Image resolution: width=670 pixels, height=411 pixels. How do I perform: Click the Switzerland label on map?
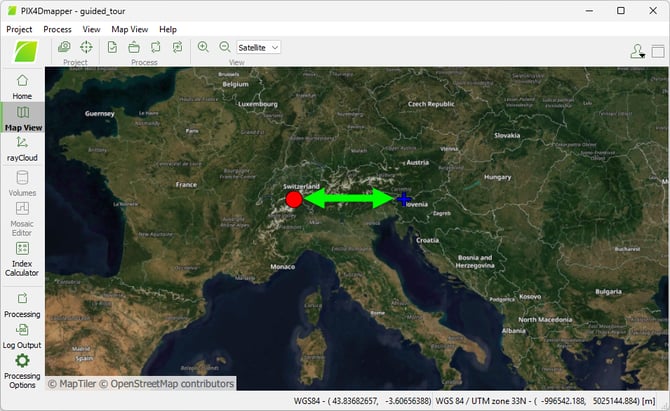click(301, 187)
